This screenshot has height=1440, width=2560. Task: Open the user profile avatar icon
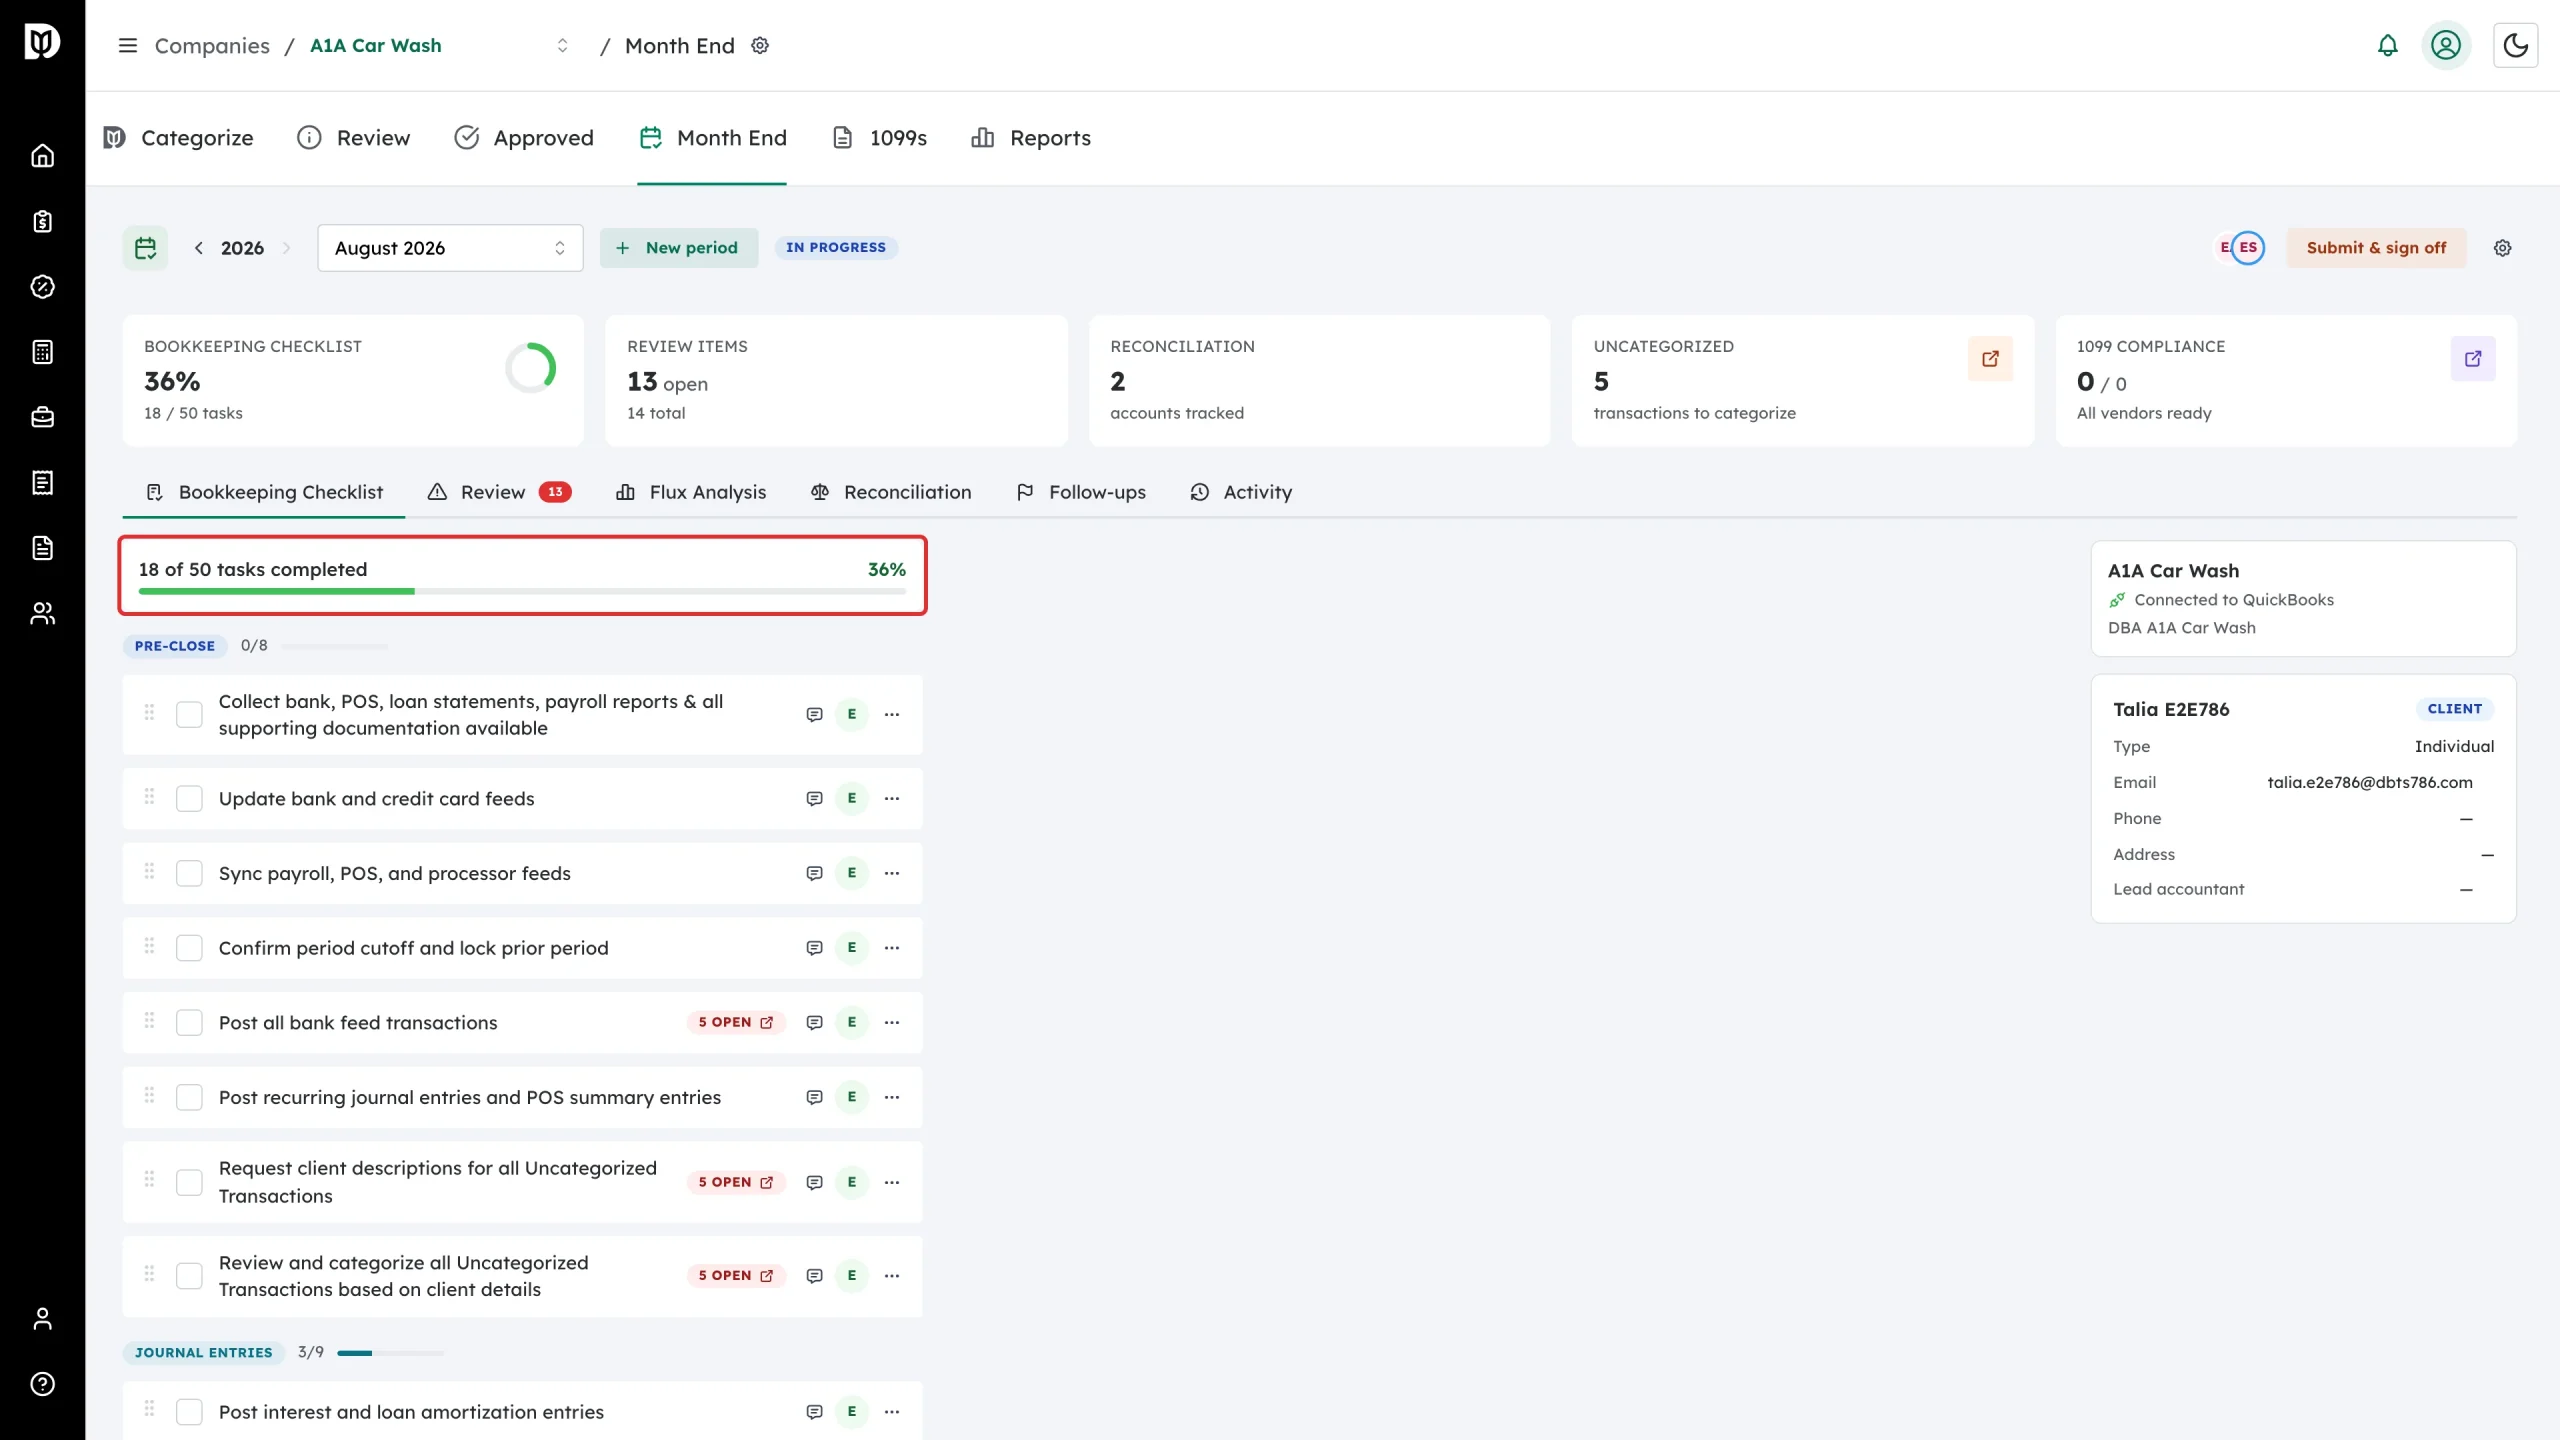(x=2446, y=46)
